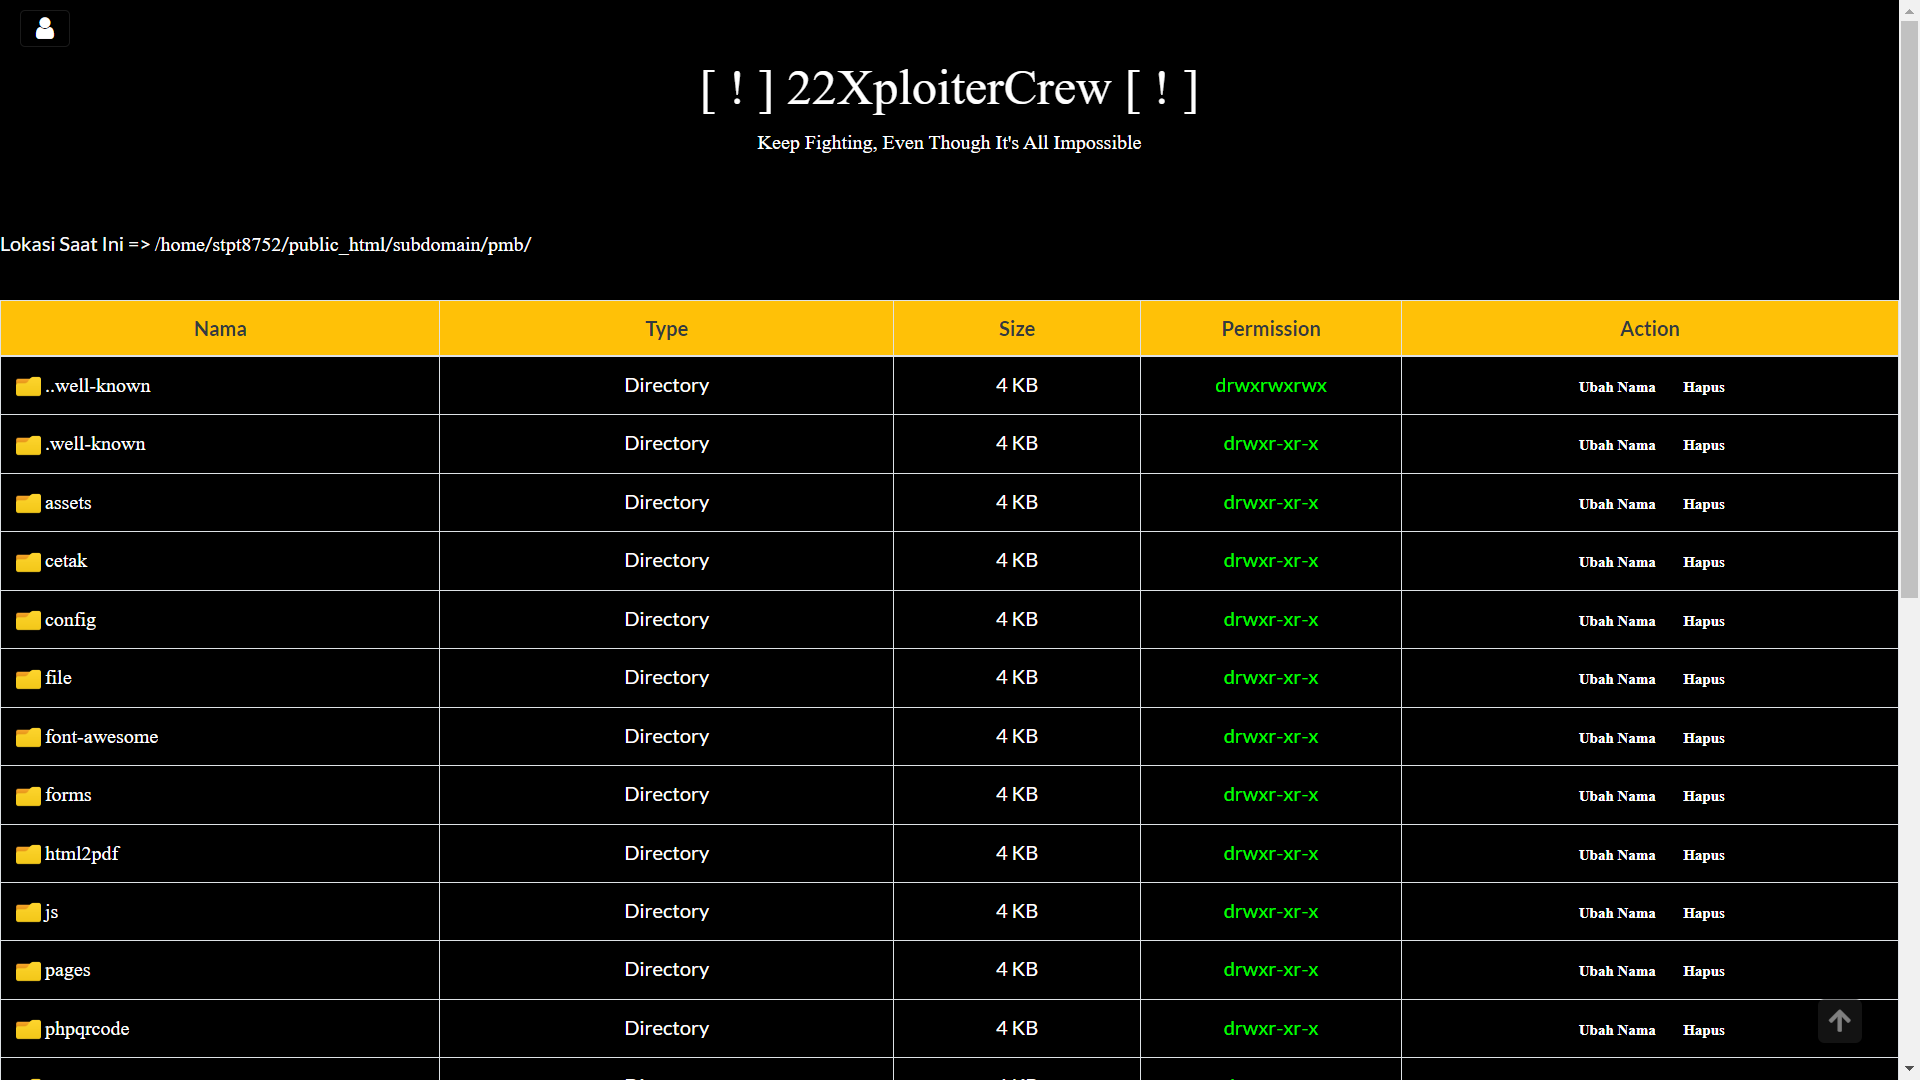Select the Permission column header
Screen dimensions: 1920x1080
1270,327
